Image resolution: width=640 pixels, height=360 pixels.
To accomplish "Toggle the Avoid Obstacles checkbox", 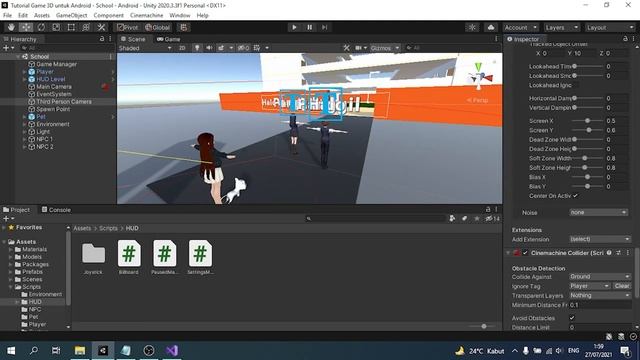I will coord(572,318).
